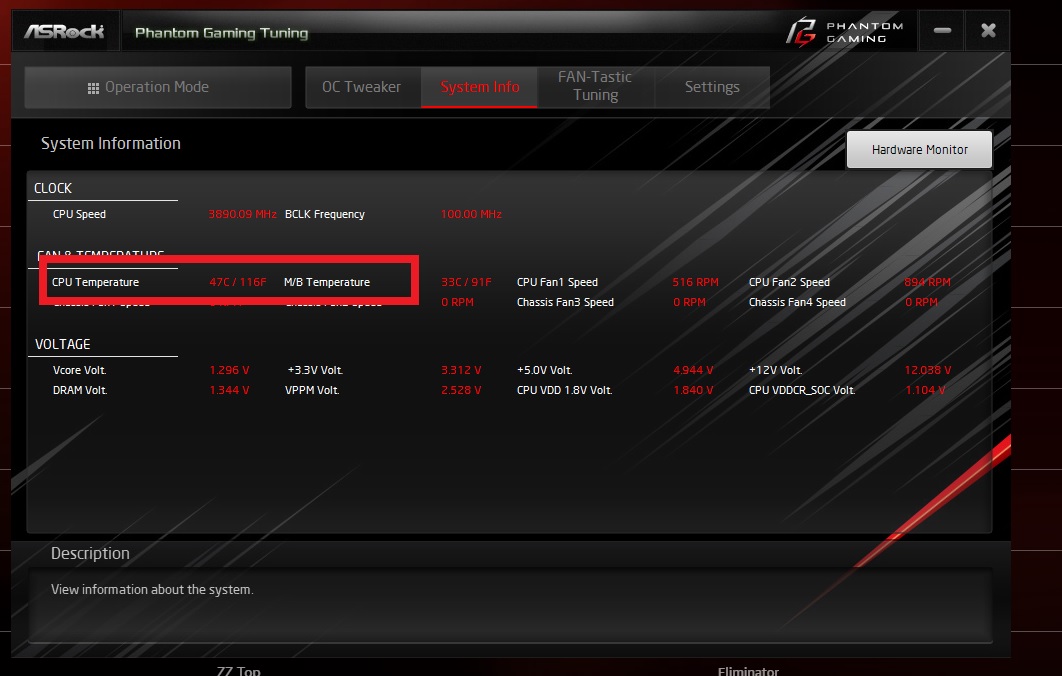
Task: Click the +3.3V Volt. label
Action: [x=315, y=370]
